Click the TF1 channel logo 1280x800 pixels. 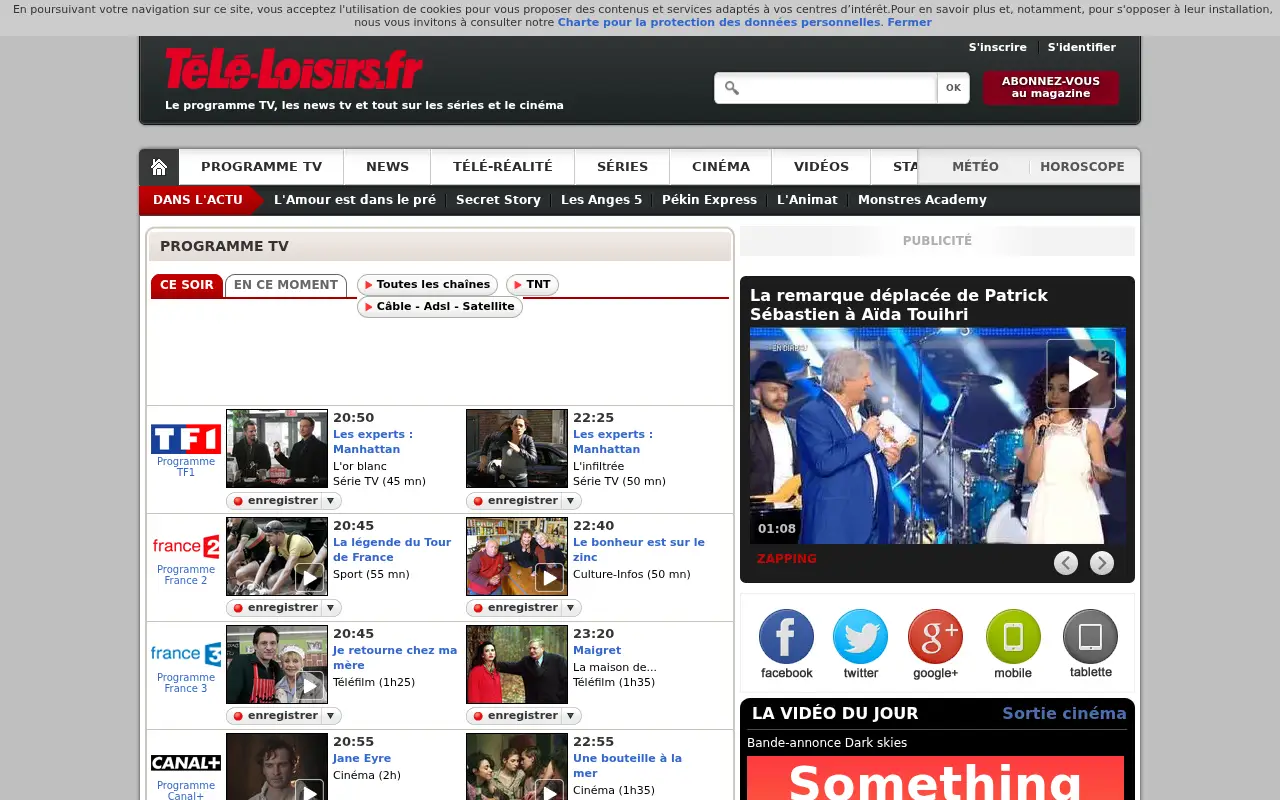click(186, 439)
